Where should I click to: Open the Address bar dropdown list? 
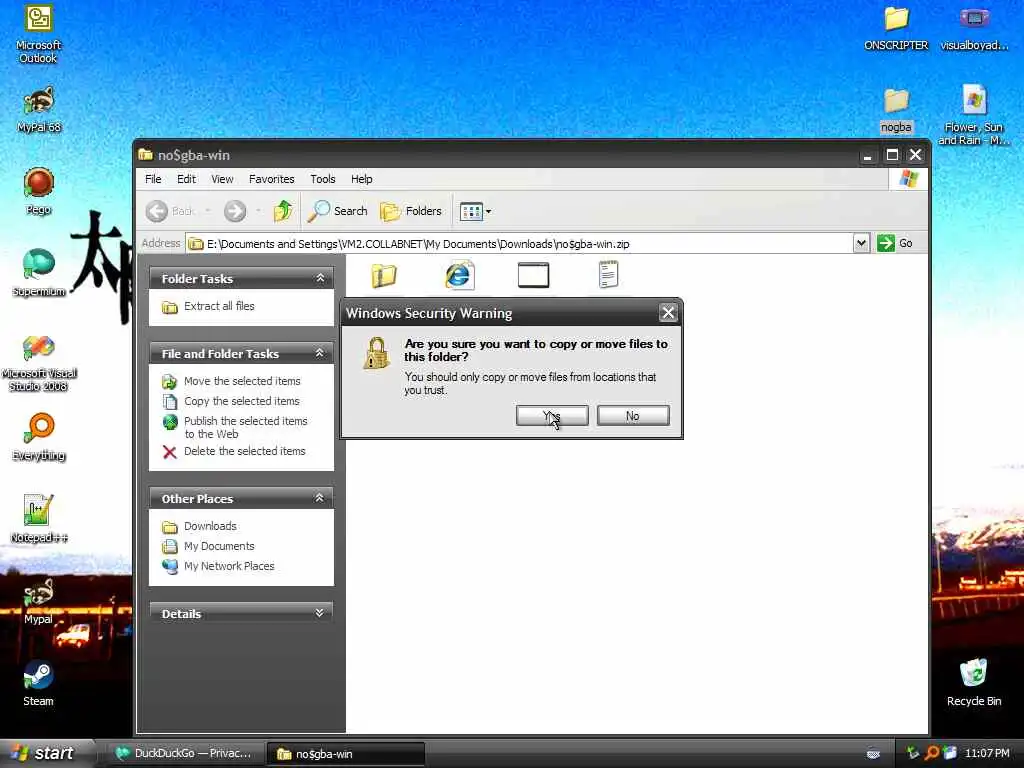pos(861,244)
